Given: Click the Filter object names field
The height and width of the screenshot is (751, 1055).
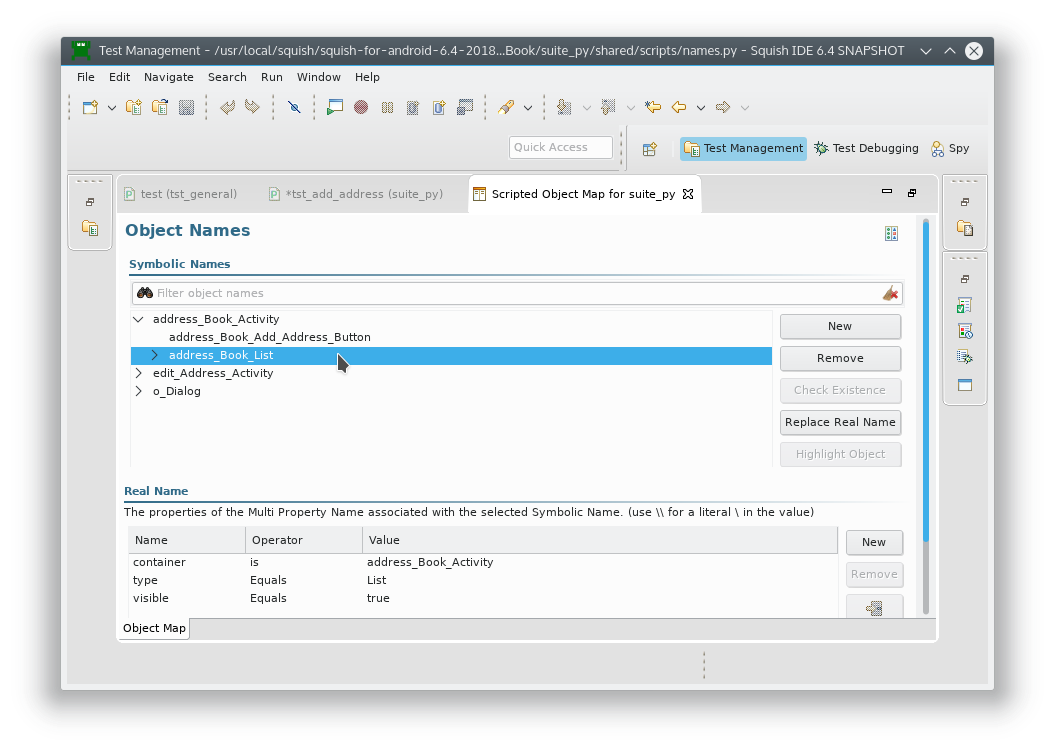Looking at the screenshot, I should [510, 293].
